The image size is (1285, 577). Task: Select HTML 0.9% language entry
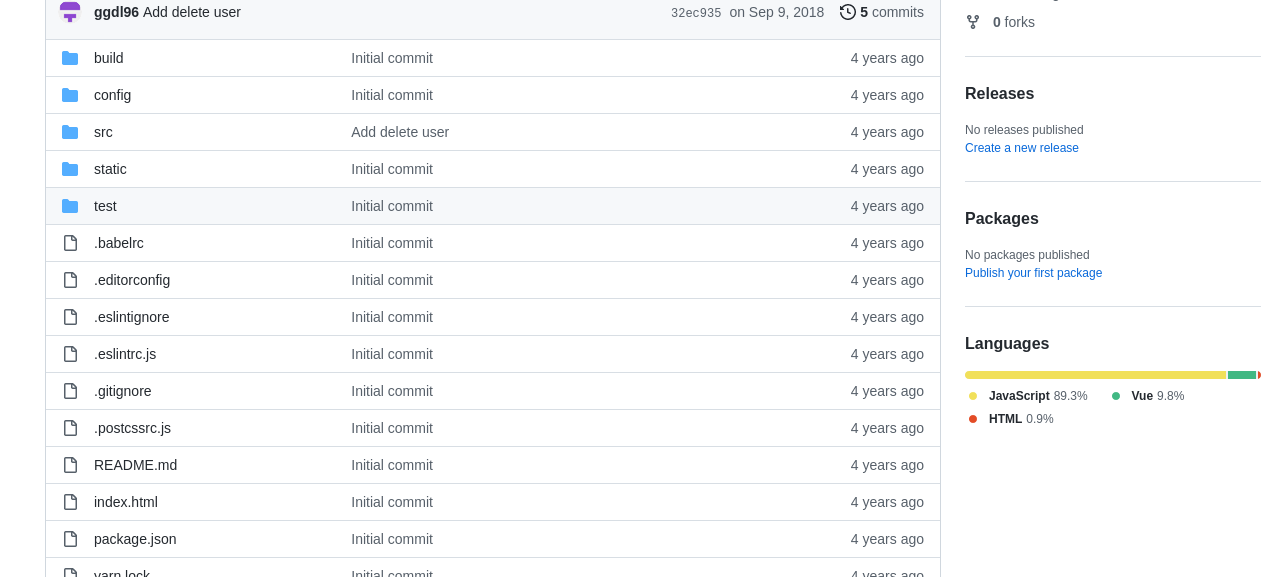1011,419
